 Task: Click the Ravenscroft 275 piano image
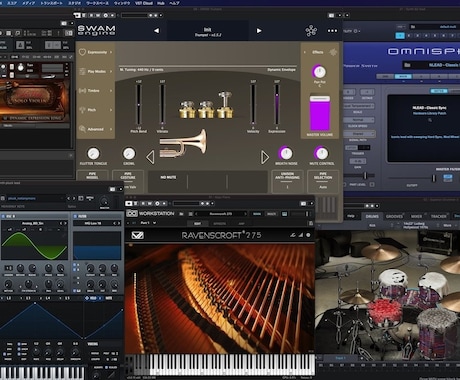pyautogui.click(x=220, y=298)
